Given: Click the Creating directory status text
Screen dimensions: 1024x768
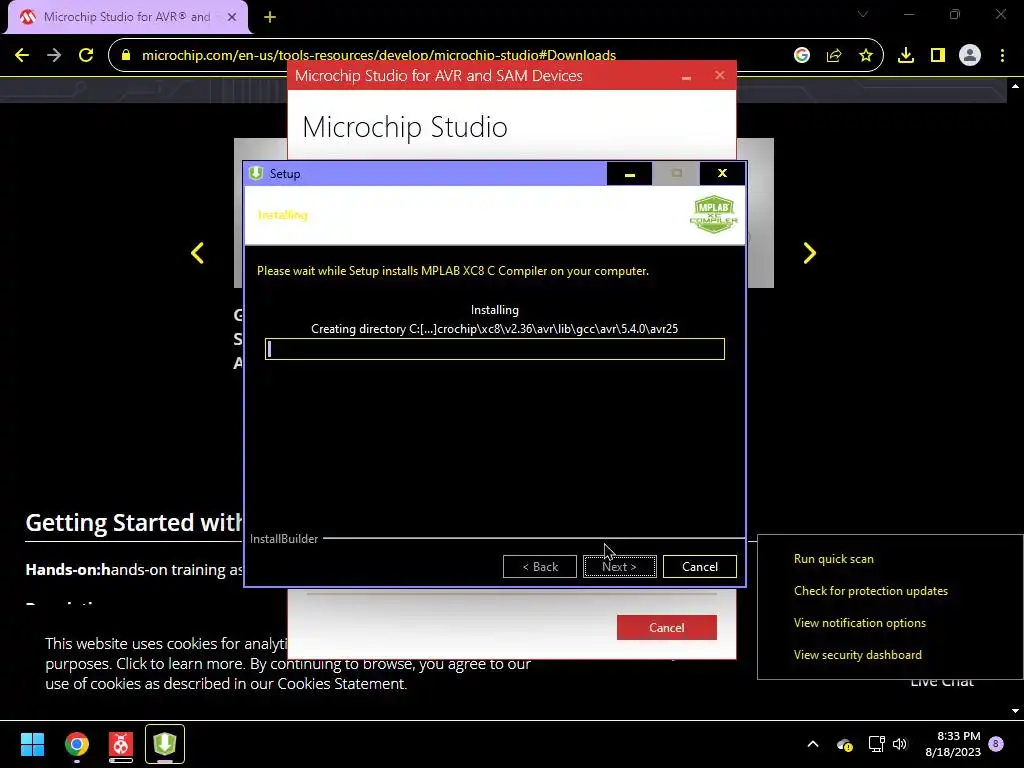Looking at the screenshot, I should click(x=494, y=329).
